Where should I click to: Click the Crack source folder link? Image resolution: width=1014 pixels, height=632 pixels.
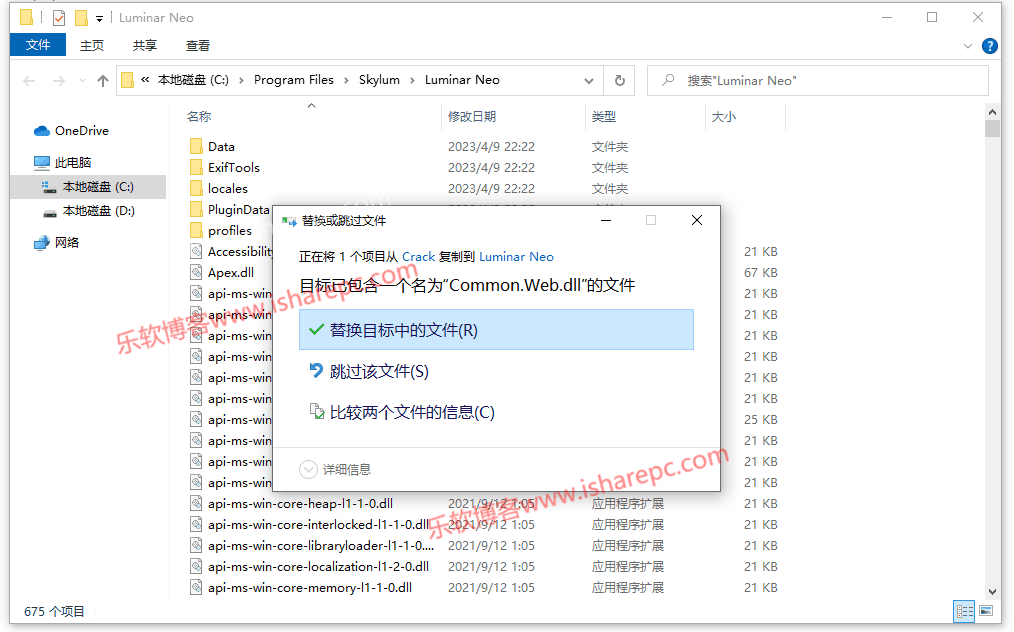[x=418, y=257]
